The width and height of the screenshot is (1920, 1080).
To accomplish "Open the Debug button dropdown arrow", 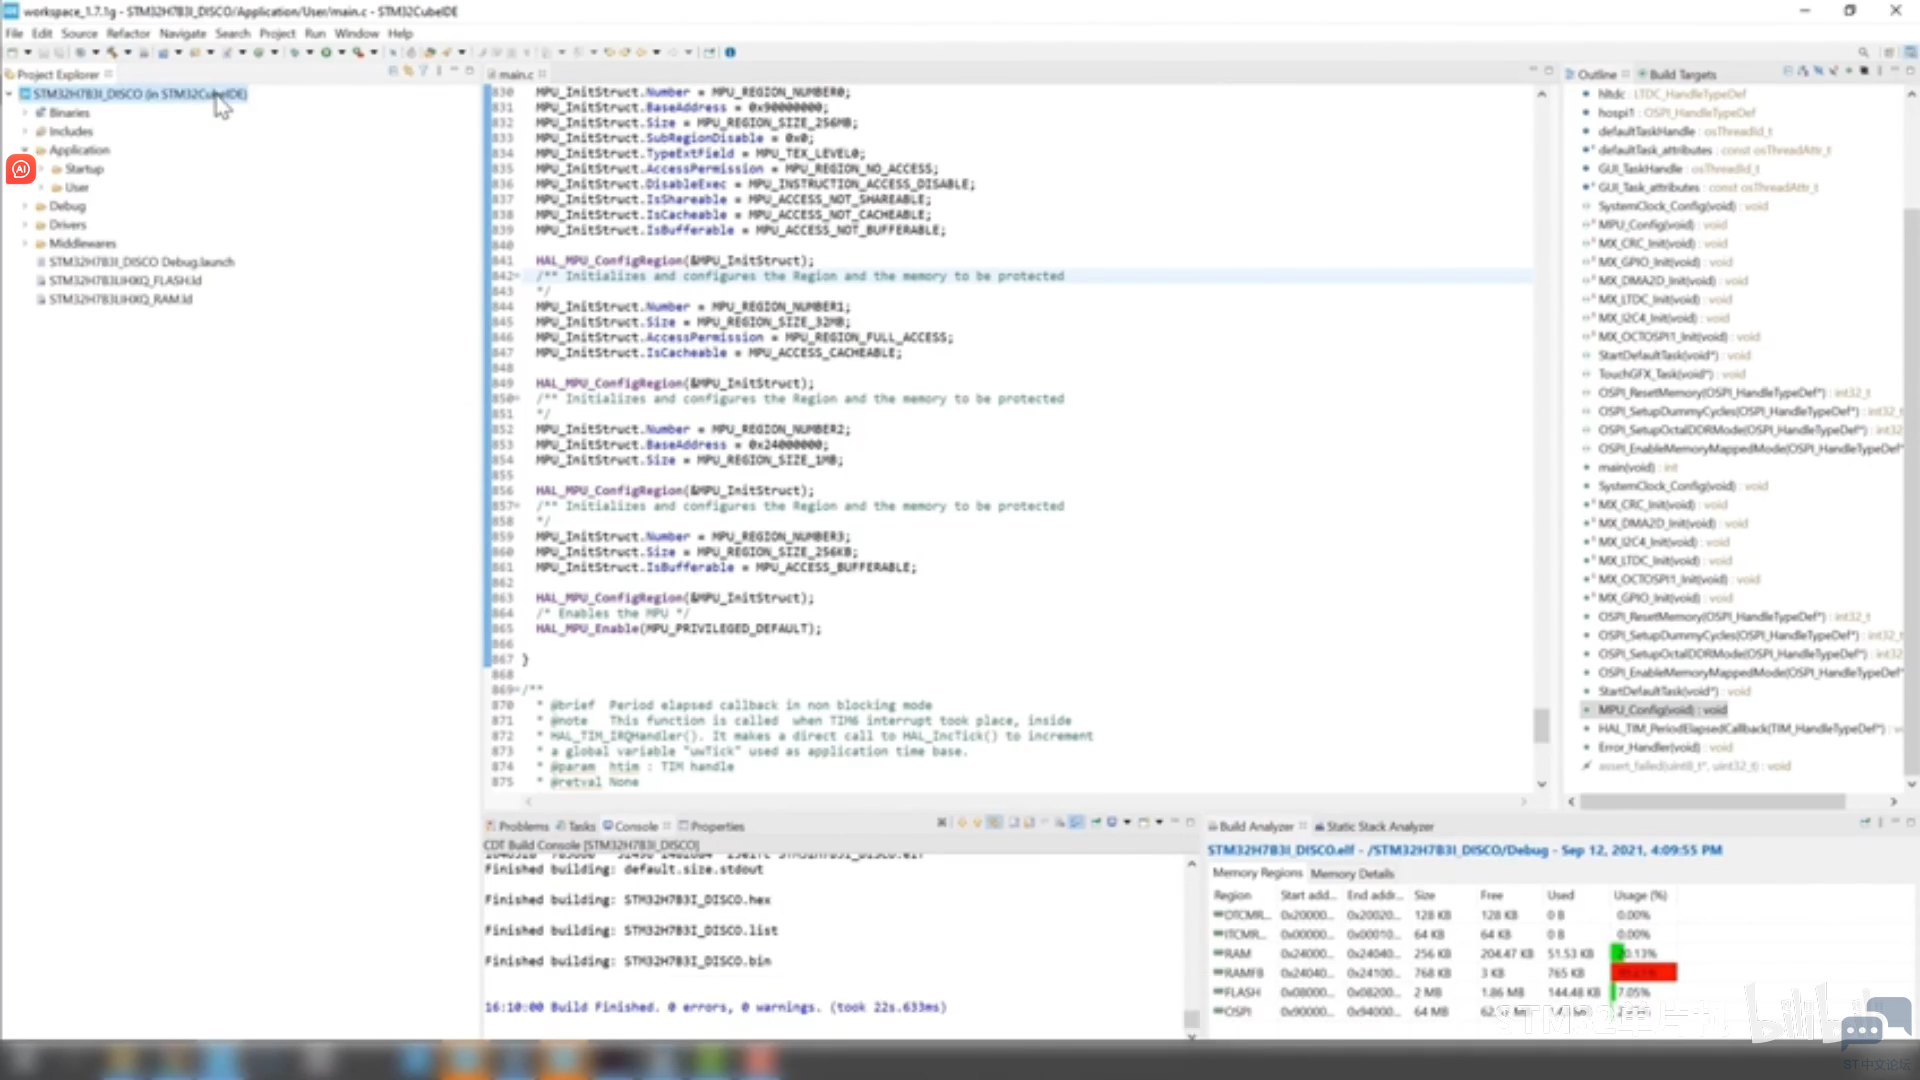I will 309,52.
